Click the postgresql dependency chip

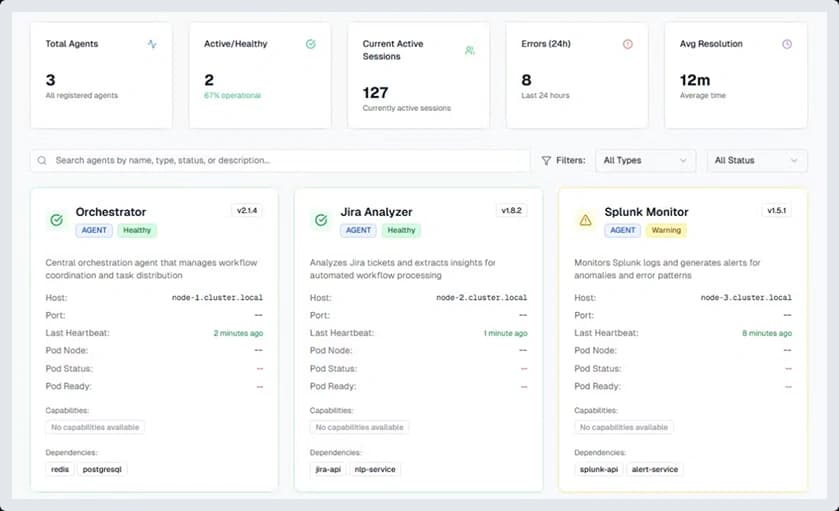(x=102, y=469)
